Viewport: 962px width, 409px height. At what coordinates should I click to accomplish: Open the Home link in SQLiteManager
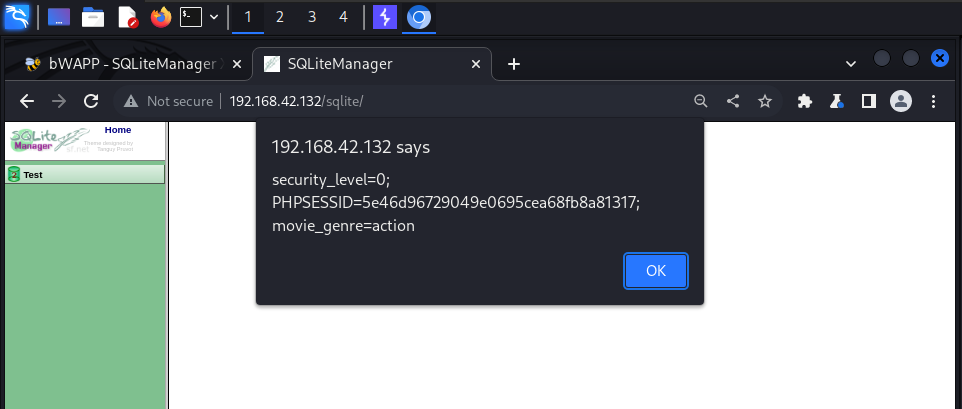coord(118,130)
